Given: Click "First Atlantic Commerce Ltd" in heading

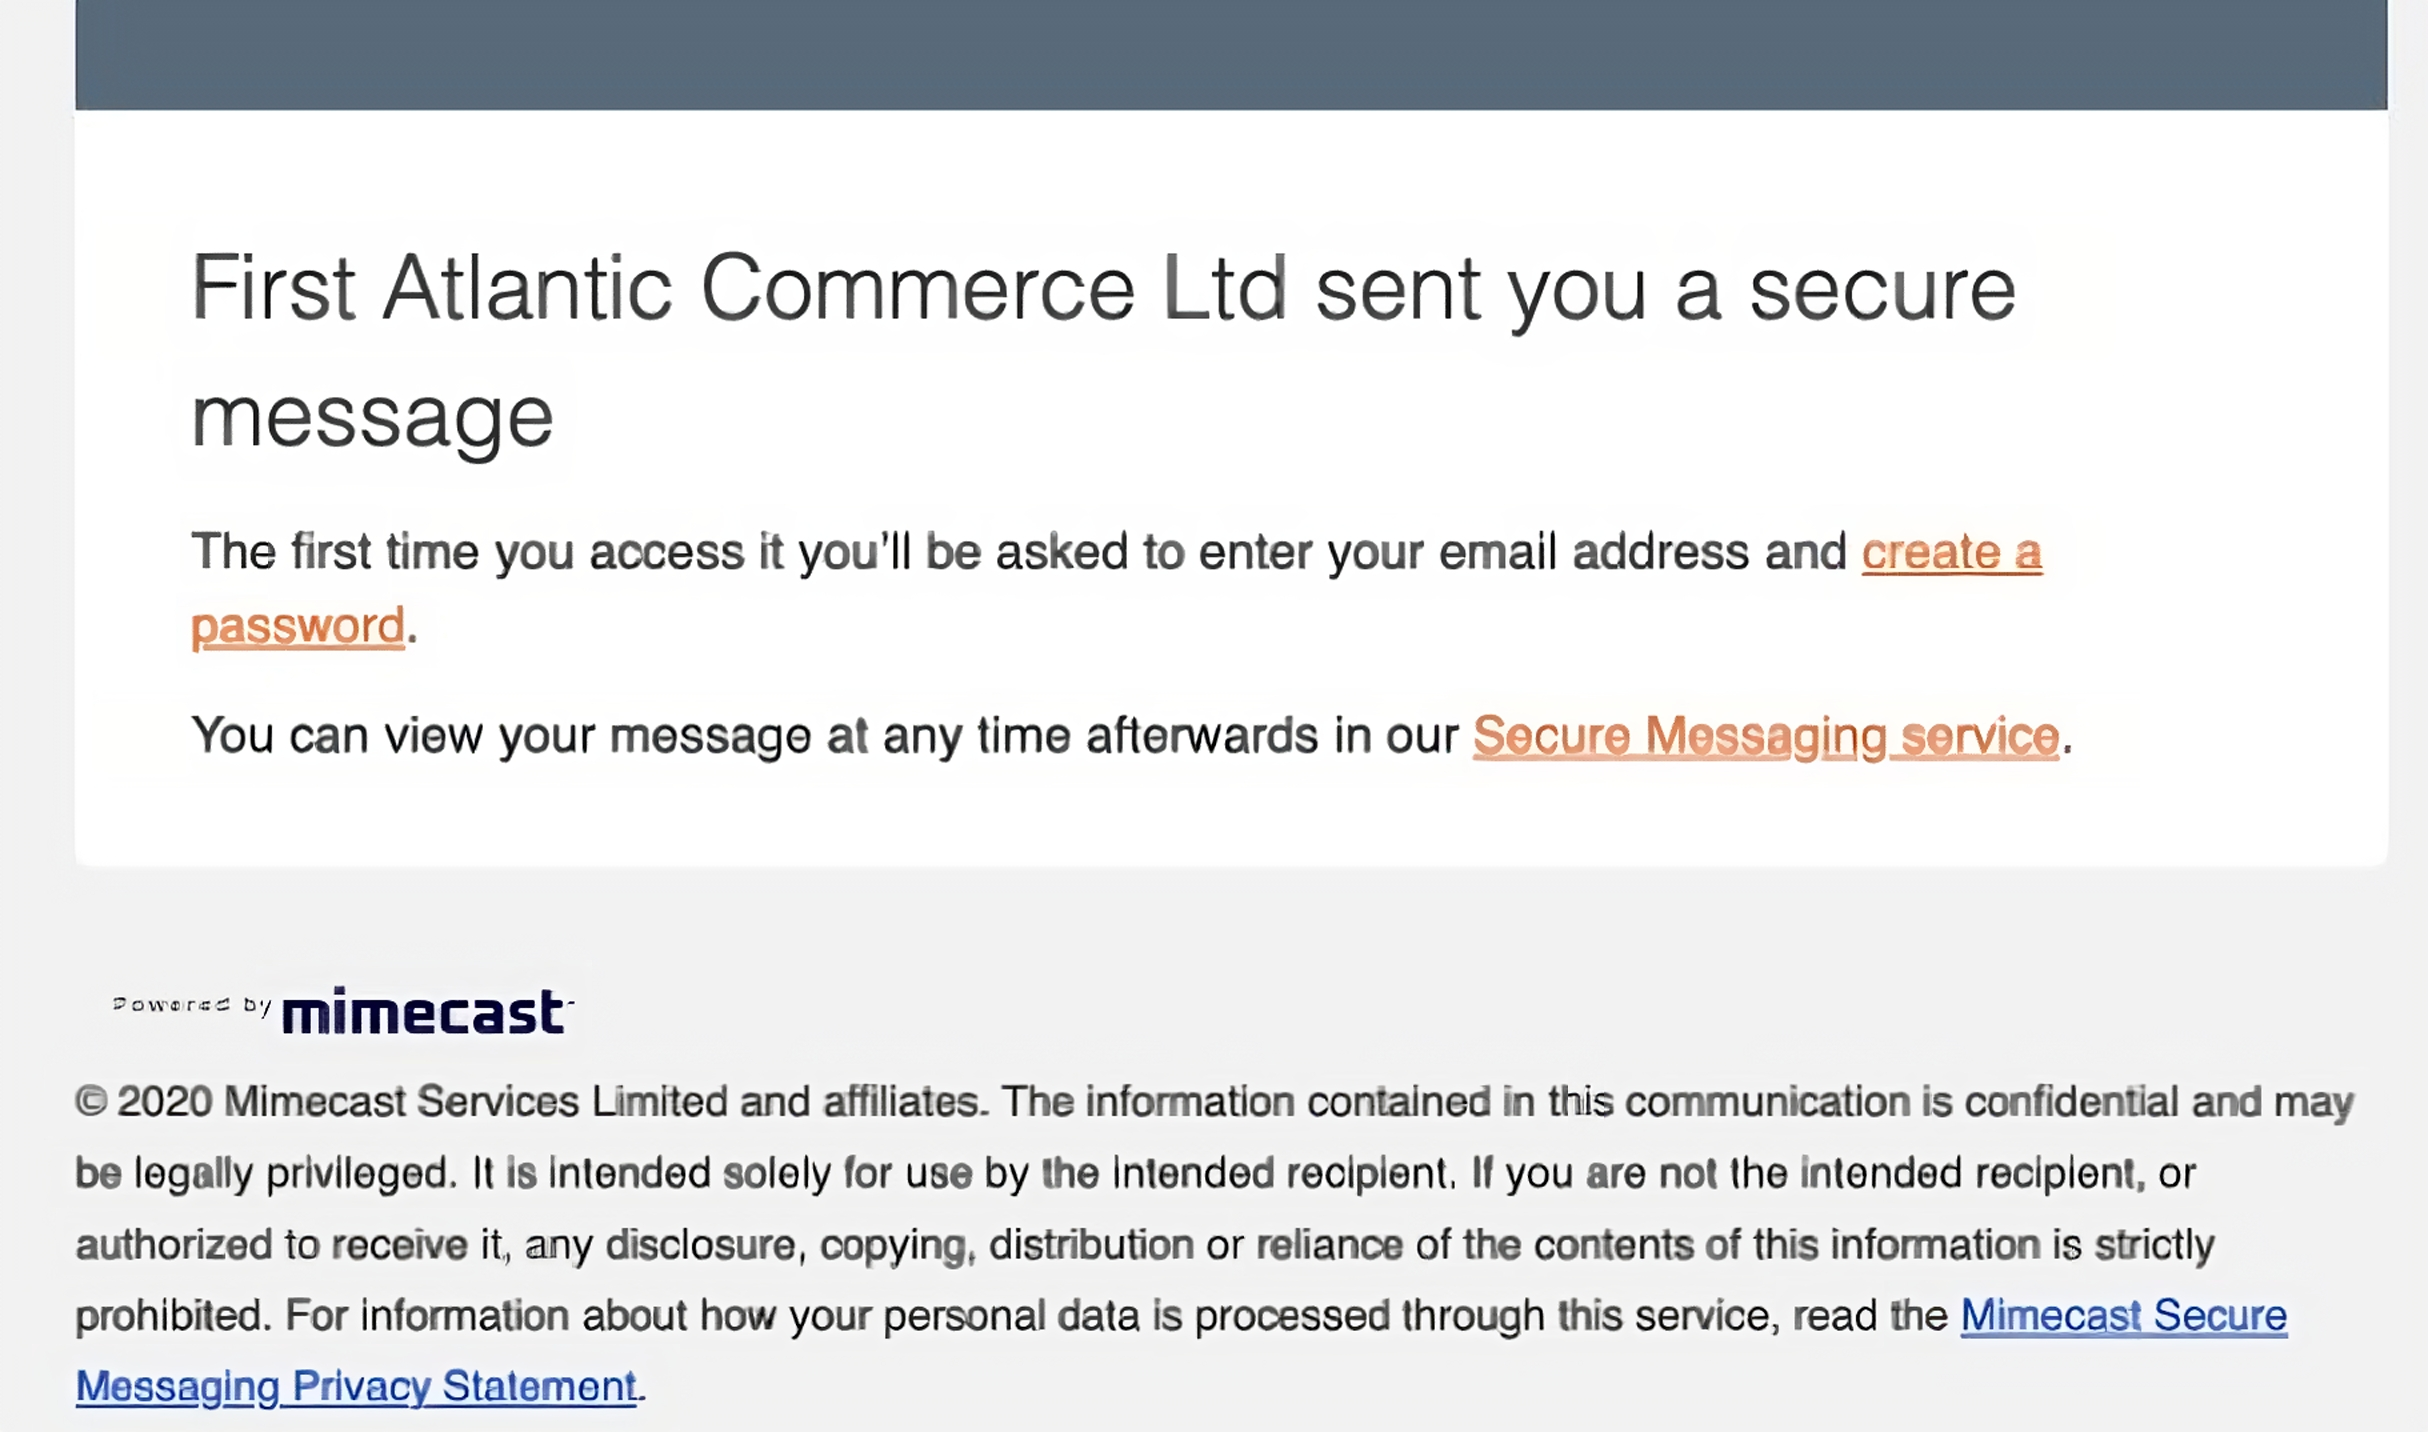Looking at the screenshot, I should 738,288.
